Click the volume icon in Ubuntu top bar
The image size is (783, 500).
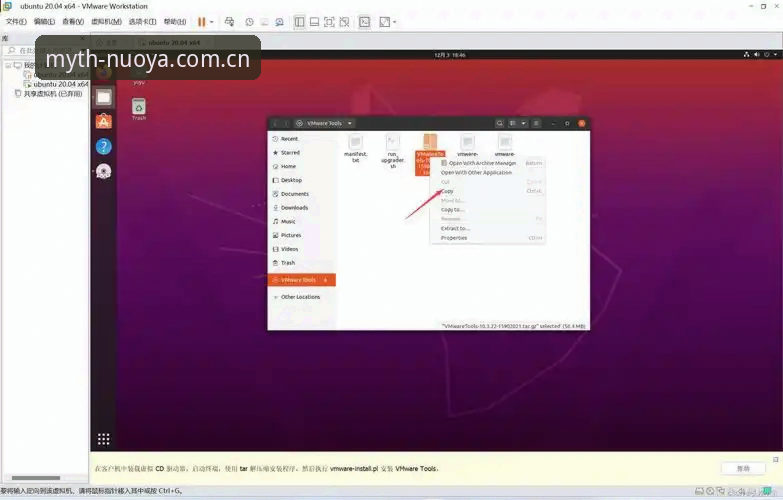(x=757, y=54)
